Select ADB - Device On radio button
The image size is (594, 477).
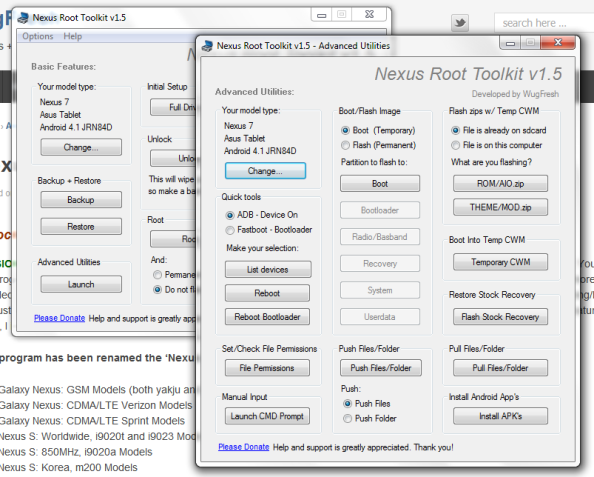(230, 215)
